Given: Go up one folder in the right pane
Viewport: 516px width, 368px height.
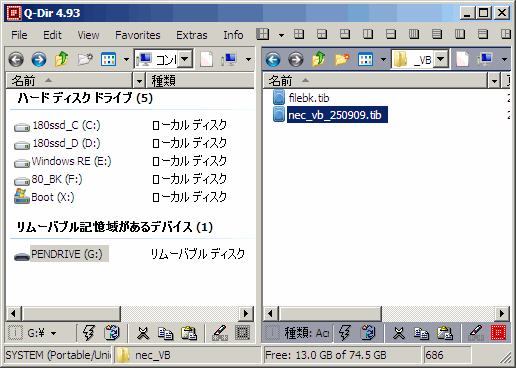Looking at the screenshot, I should click(x=319, y=59).
